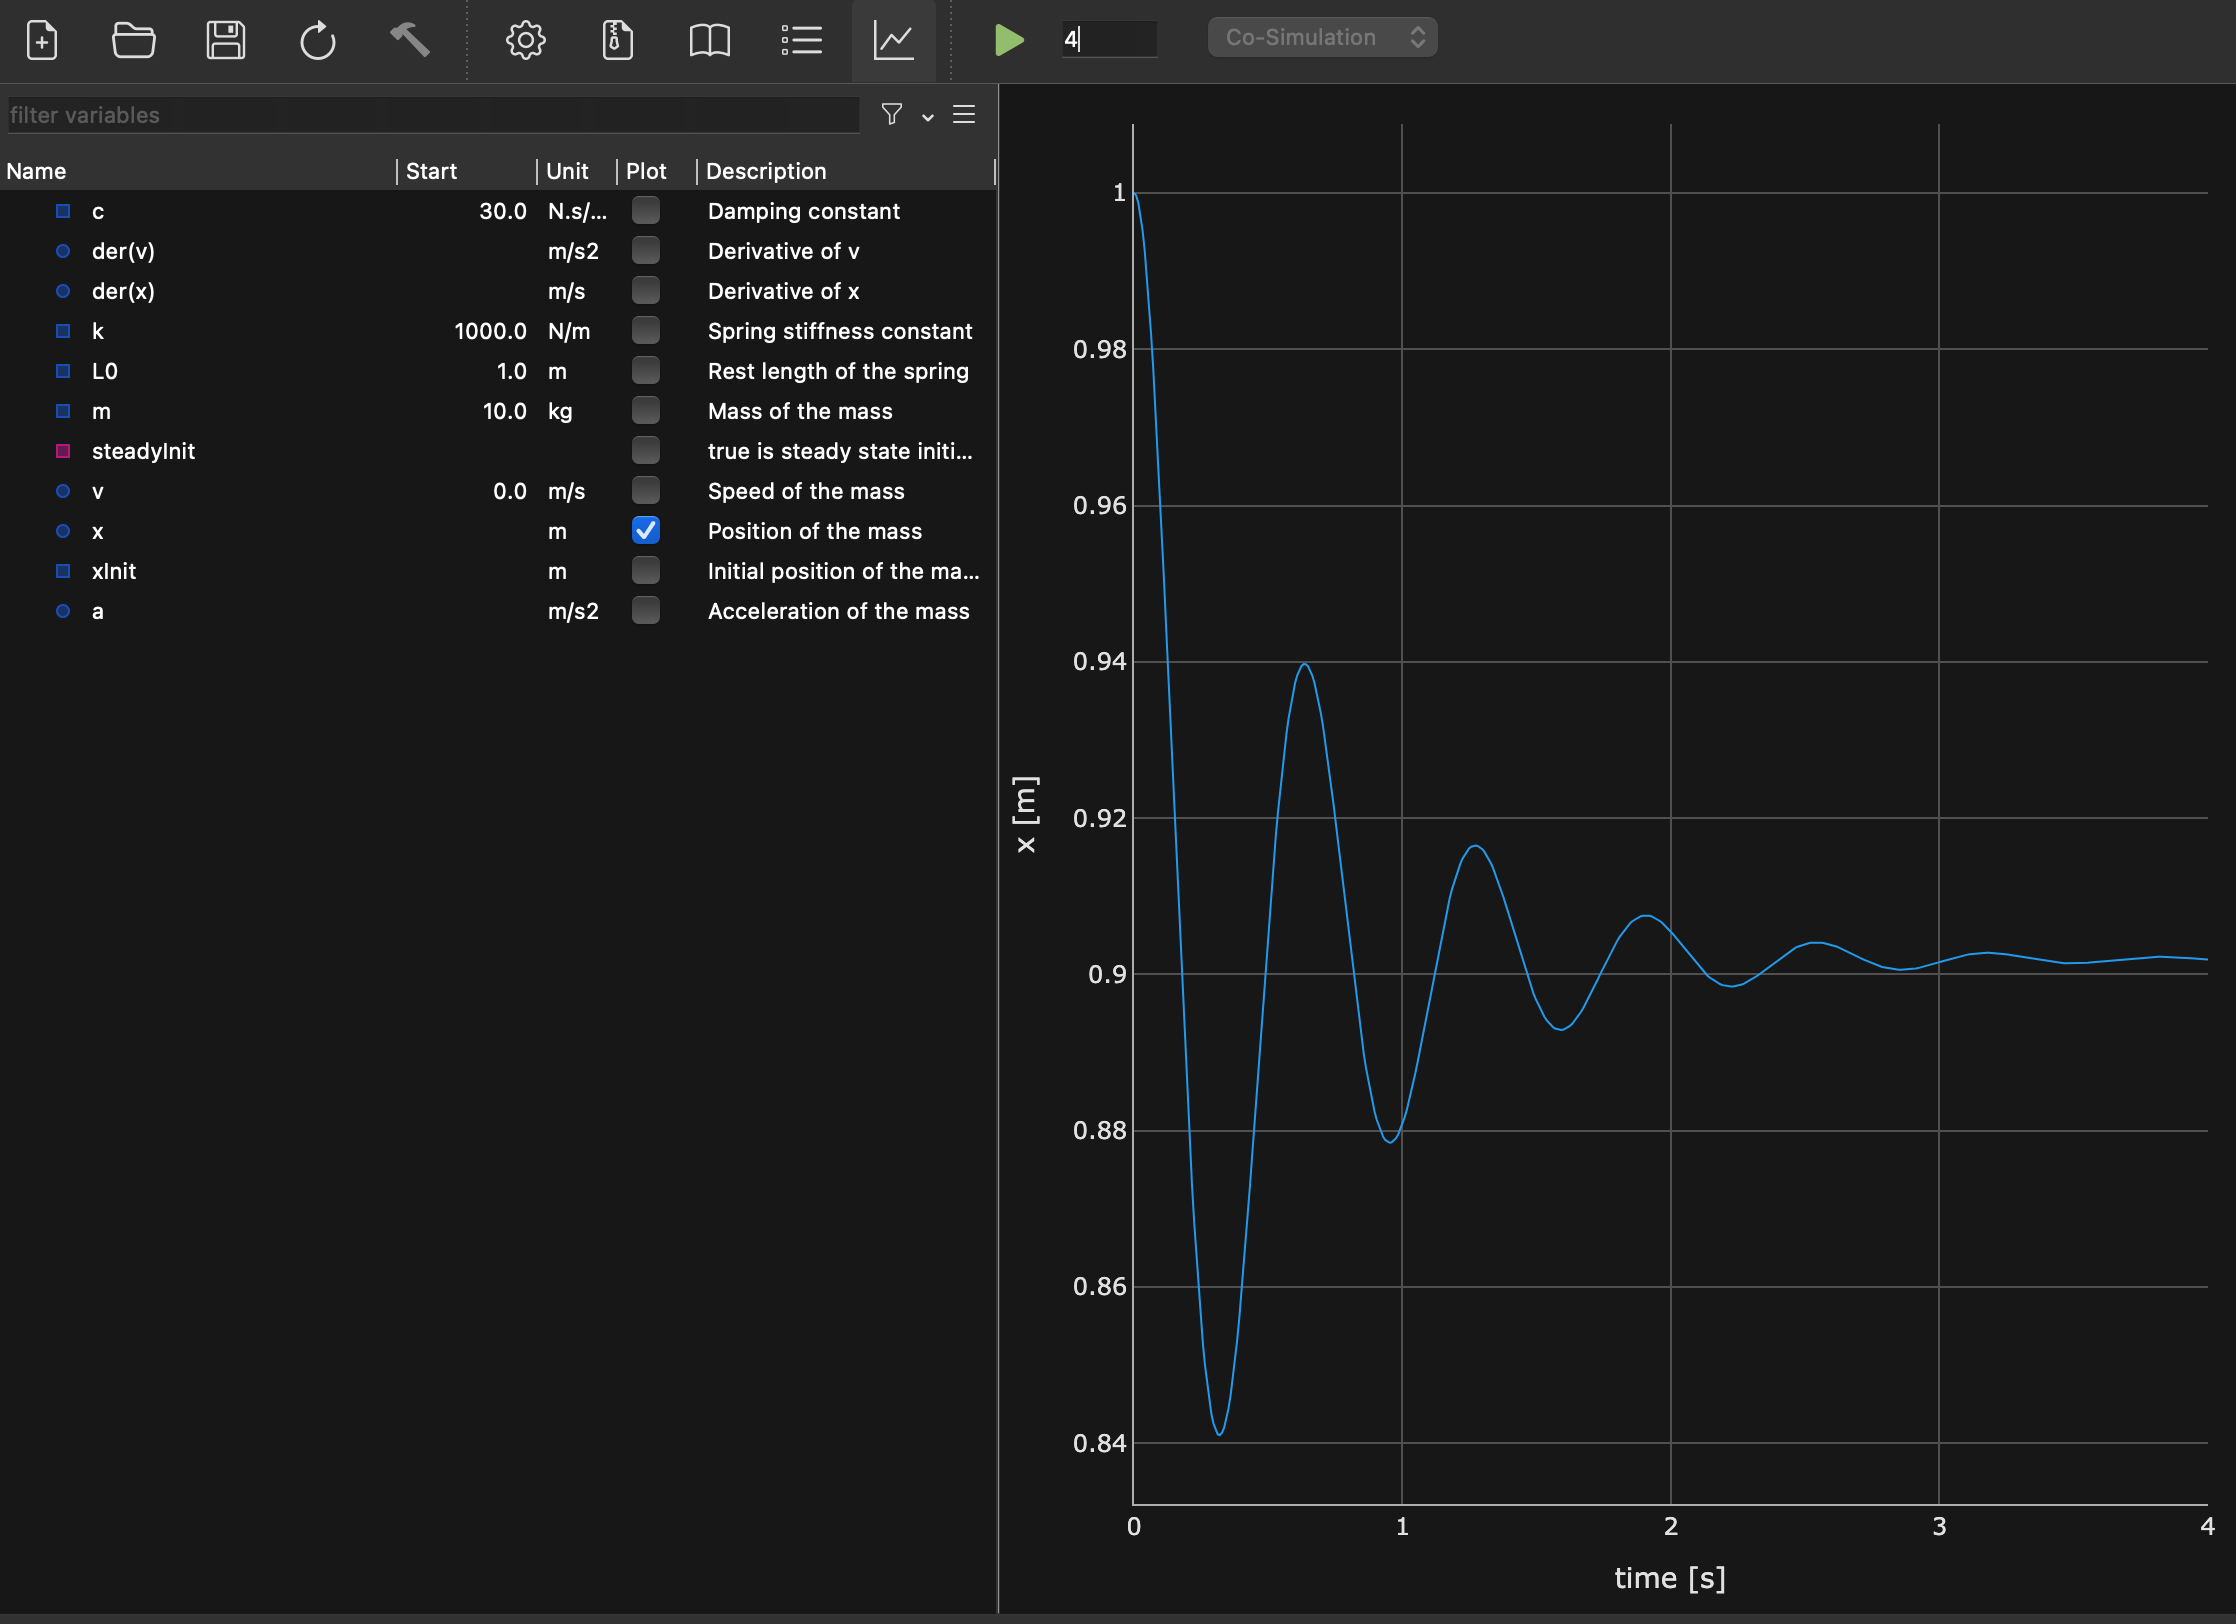The image size is (2236, 1624).
Task: Check the plot box for speed v
Action: (x=646, y=490)
